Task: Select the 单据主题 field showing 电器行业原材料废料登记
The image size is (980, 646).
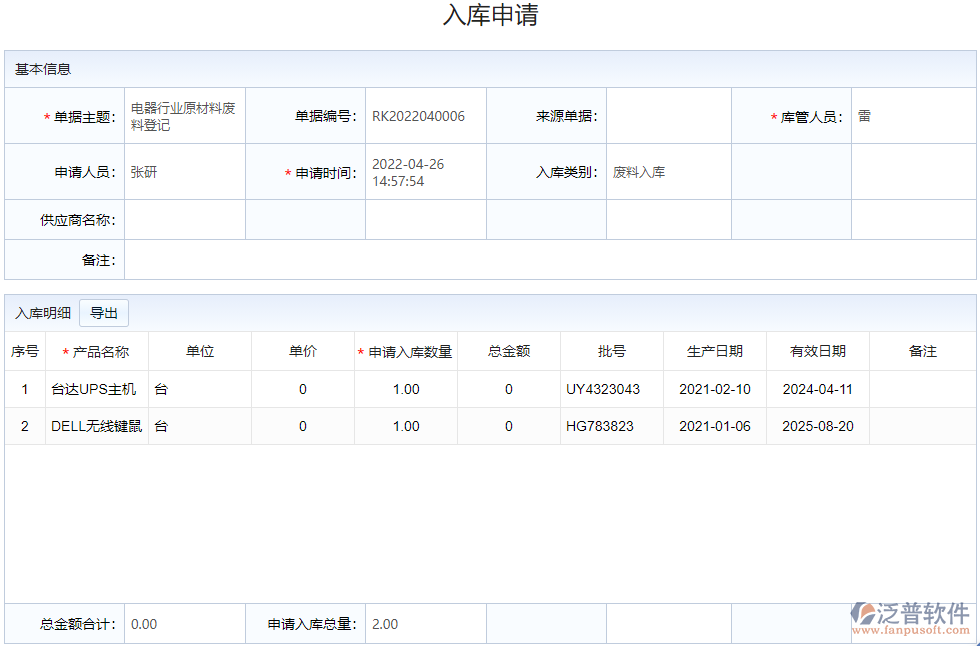Action: tap(184, 115)
